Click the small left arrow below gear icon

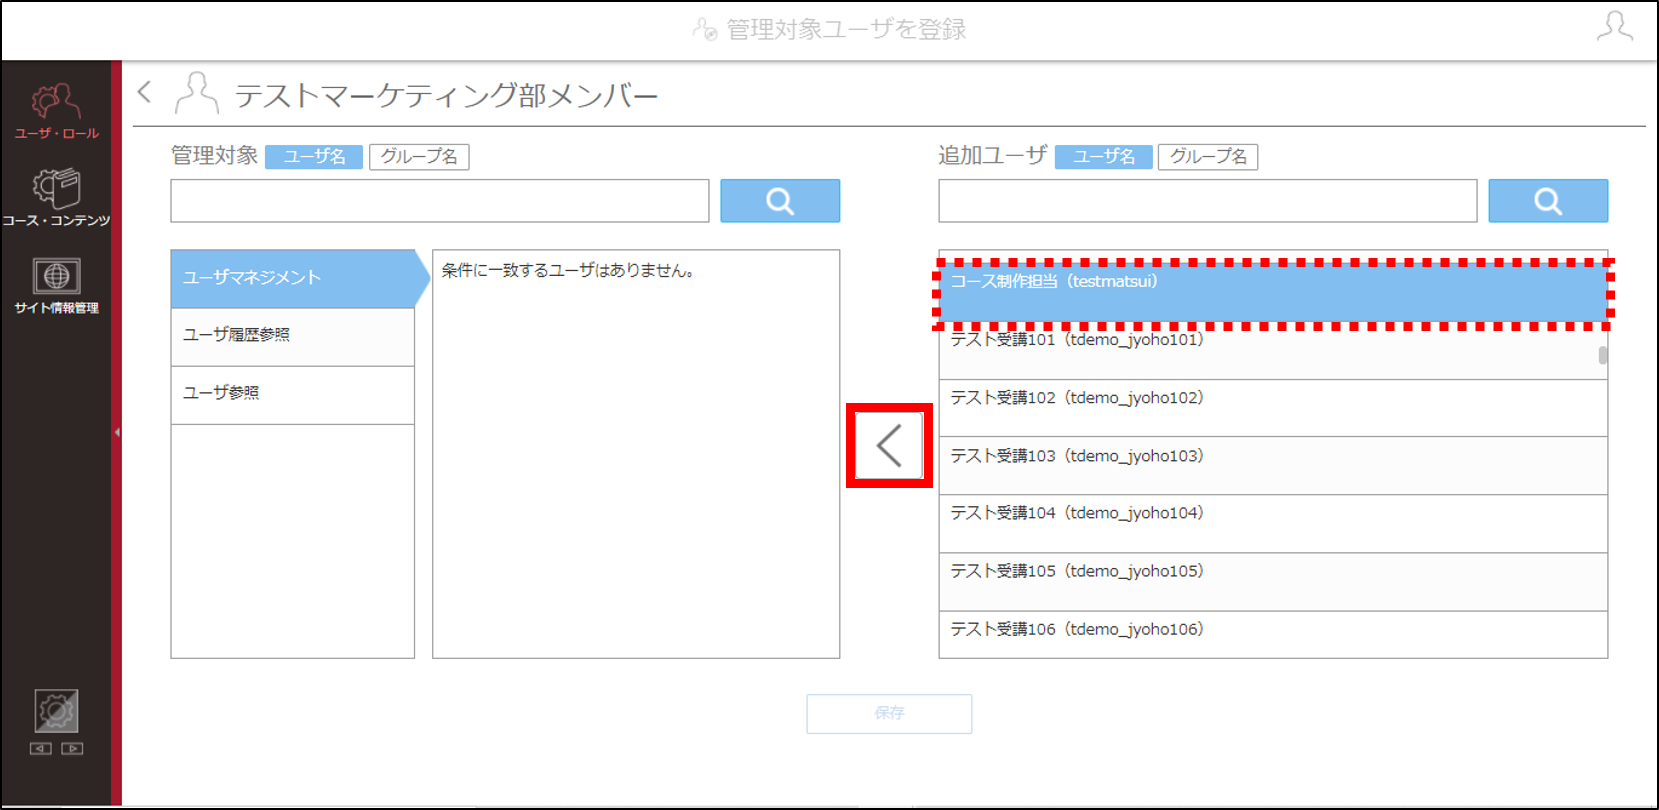coord(40,748)
